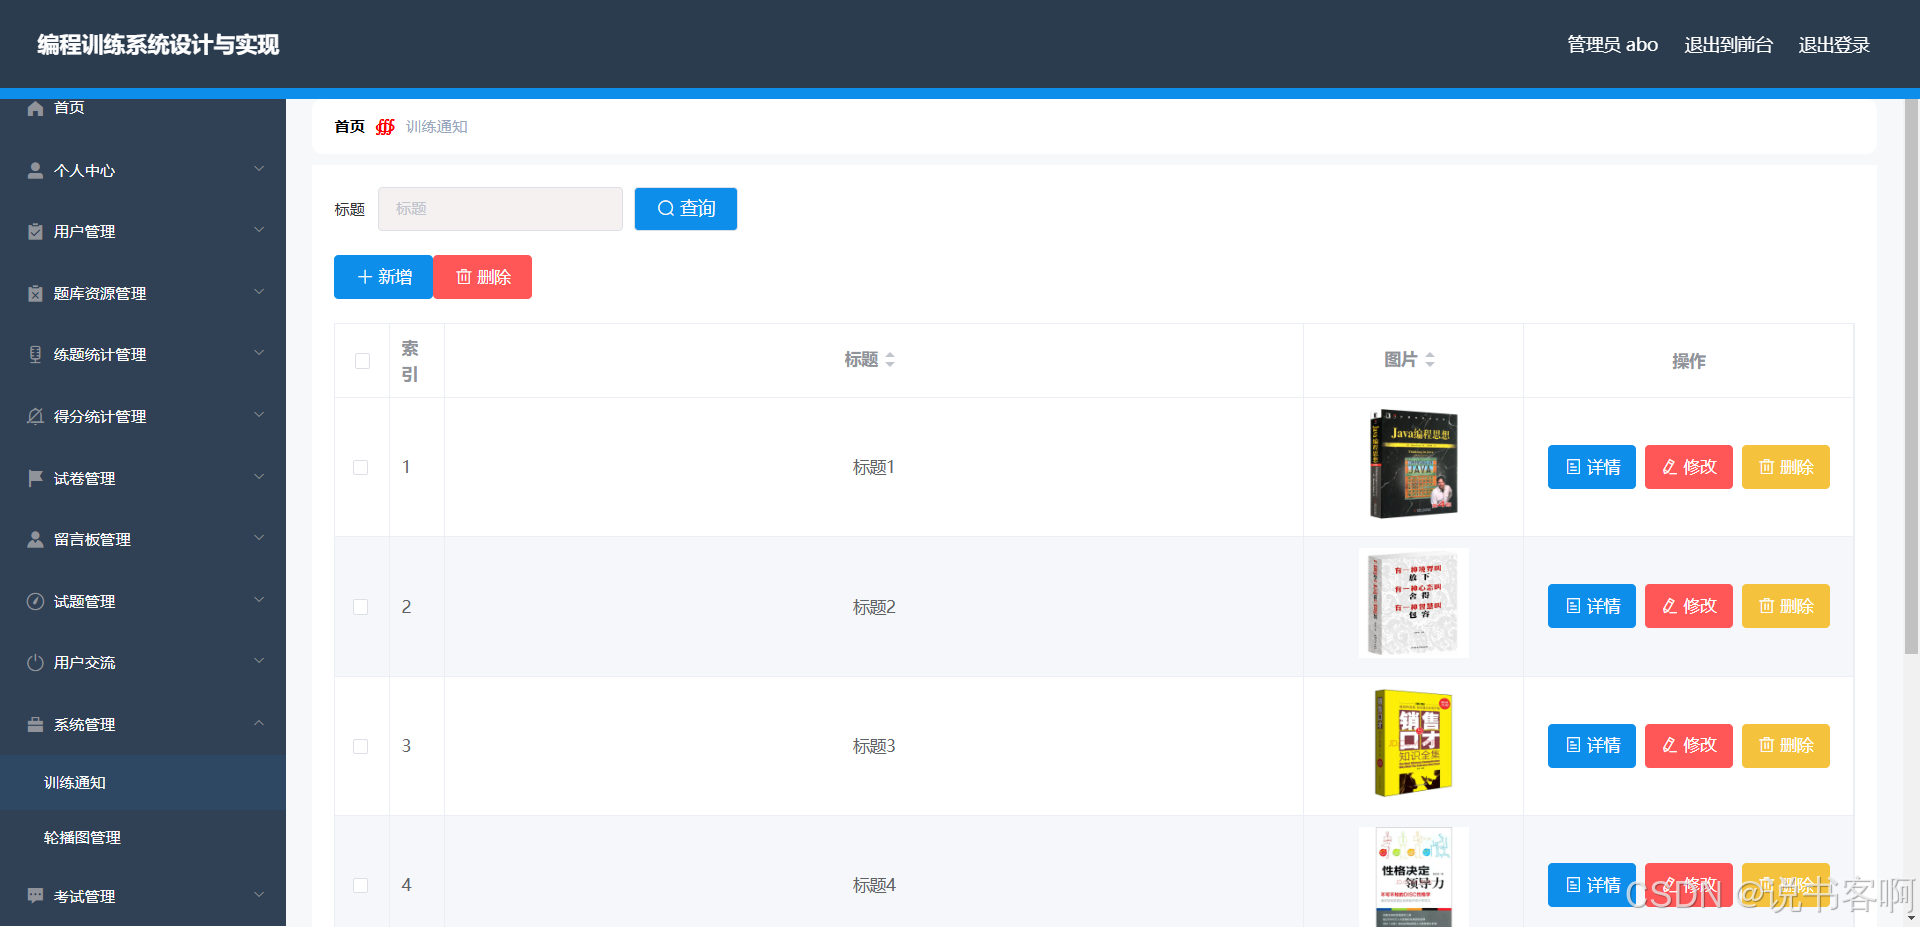This screenshot has height=927, width=1920.
Task: Click the 题库资源管理 icon
Action: coord(35,293)
